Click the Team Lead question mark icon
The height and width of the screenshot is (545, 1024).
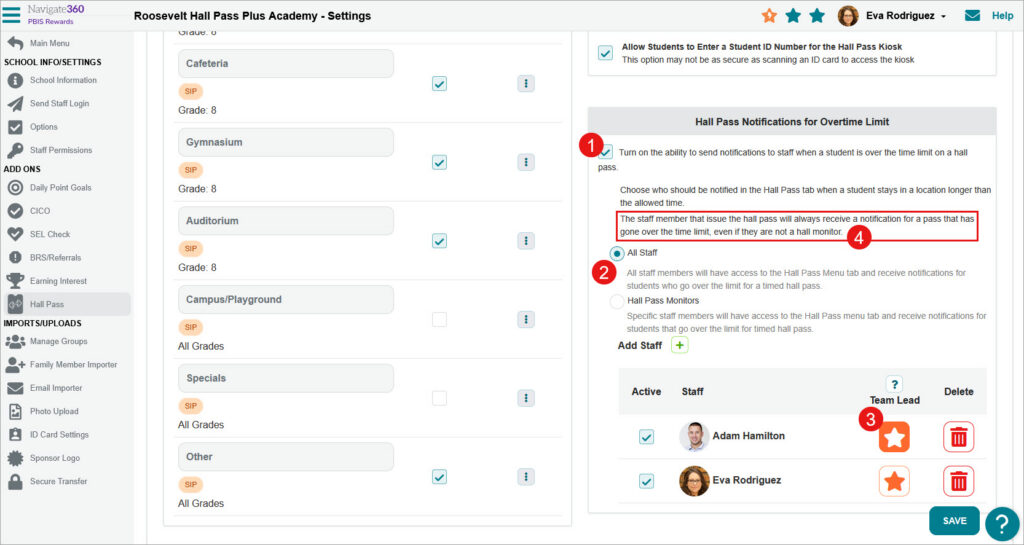click(894, 384)
